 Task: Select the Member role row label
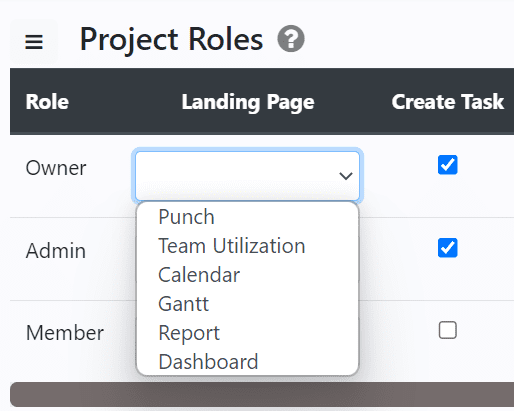pyautogui.click(x=65, y=333)
